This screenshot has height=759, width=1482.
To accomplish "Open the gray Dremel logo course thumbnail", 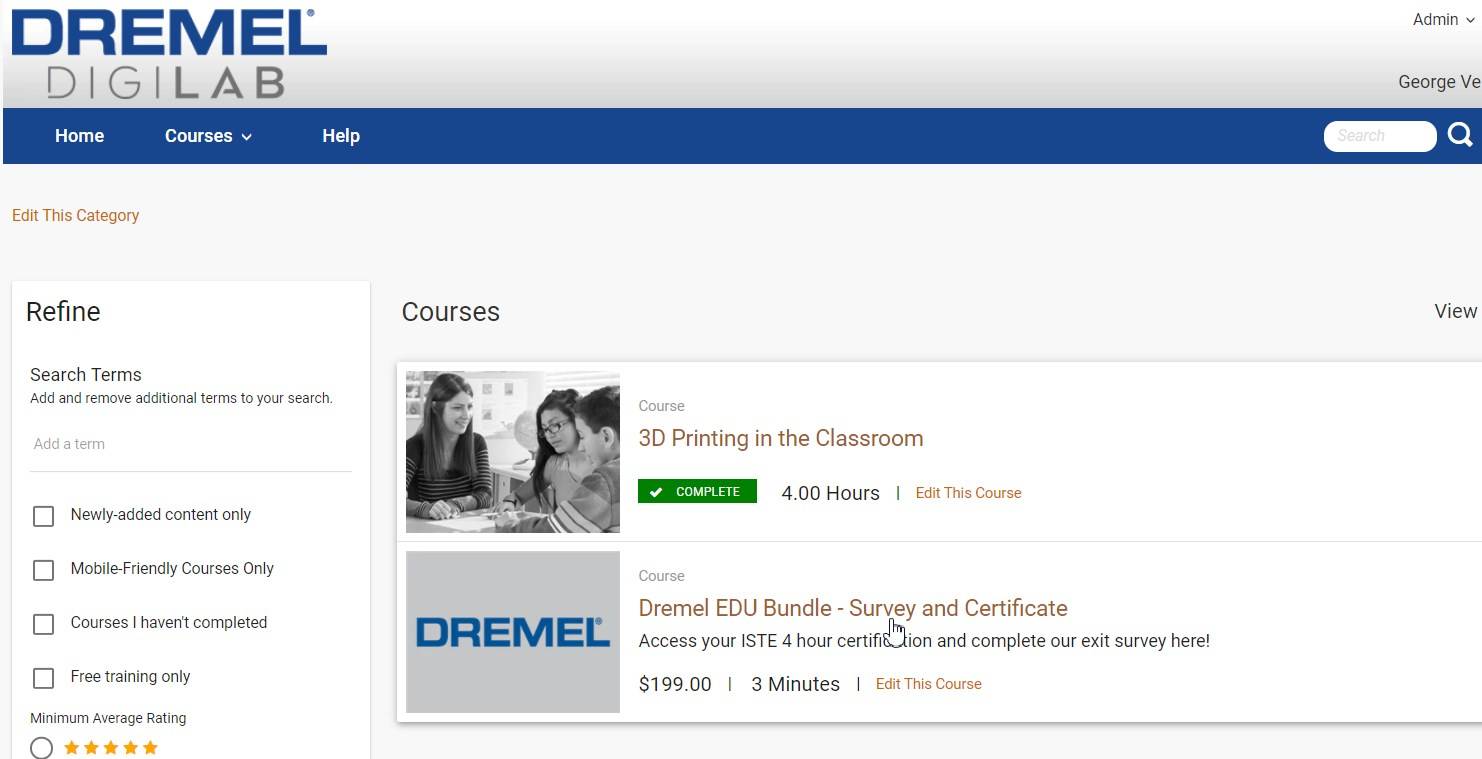I will click(x=513, y=632).
